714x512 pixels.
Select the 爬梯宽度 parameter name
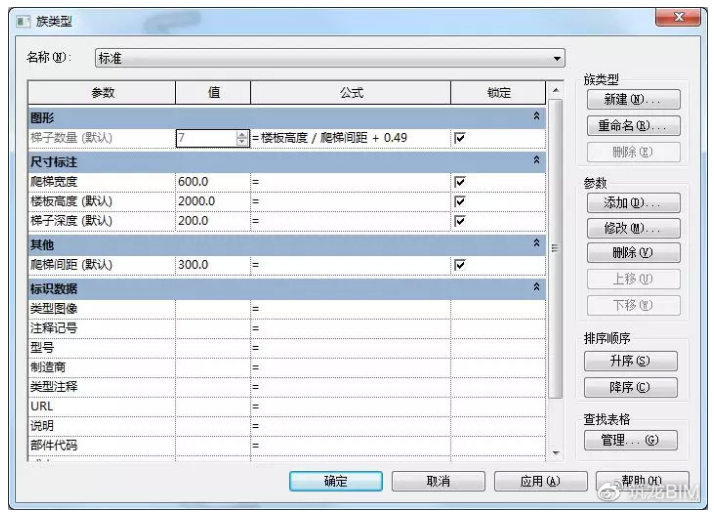(54, 182)
